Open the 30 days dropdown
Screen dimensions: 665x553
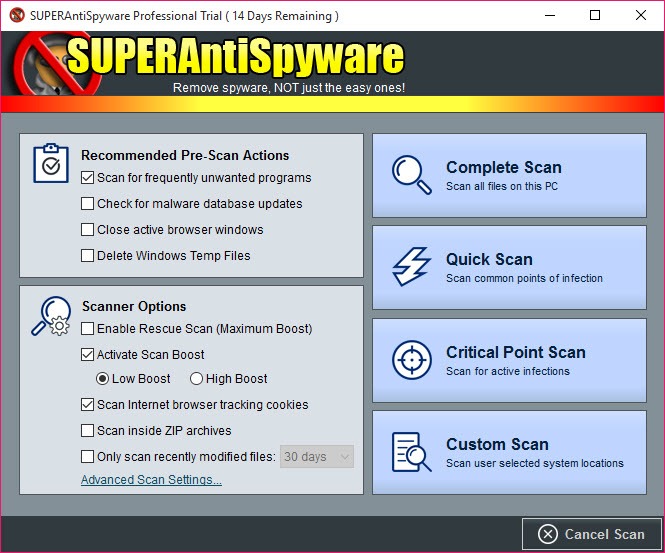click(x=317, y=457)
